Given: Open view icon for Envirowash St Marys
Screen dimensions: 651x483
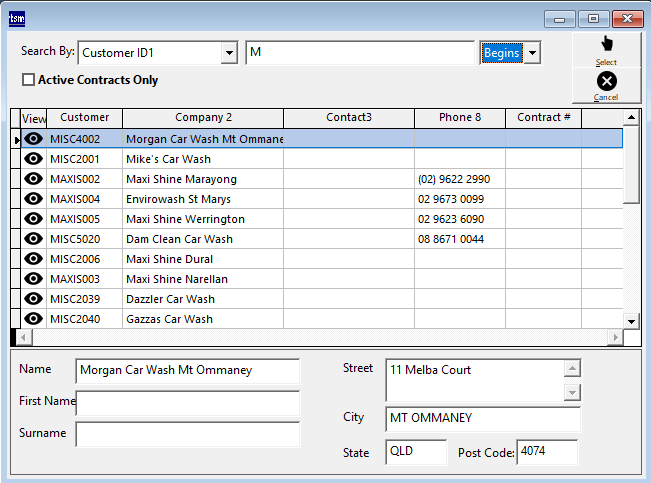Looking at the screenshot, I should tap(33, 199).
